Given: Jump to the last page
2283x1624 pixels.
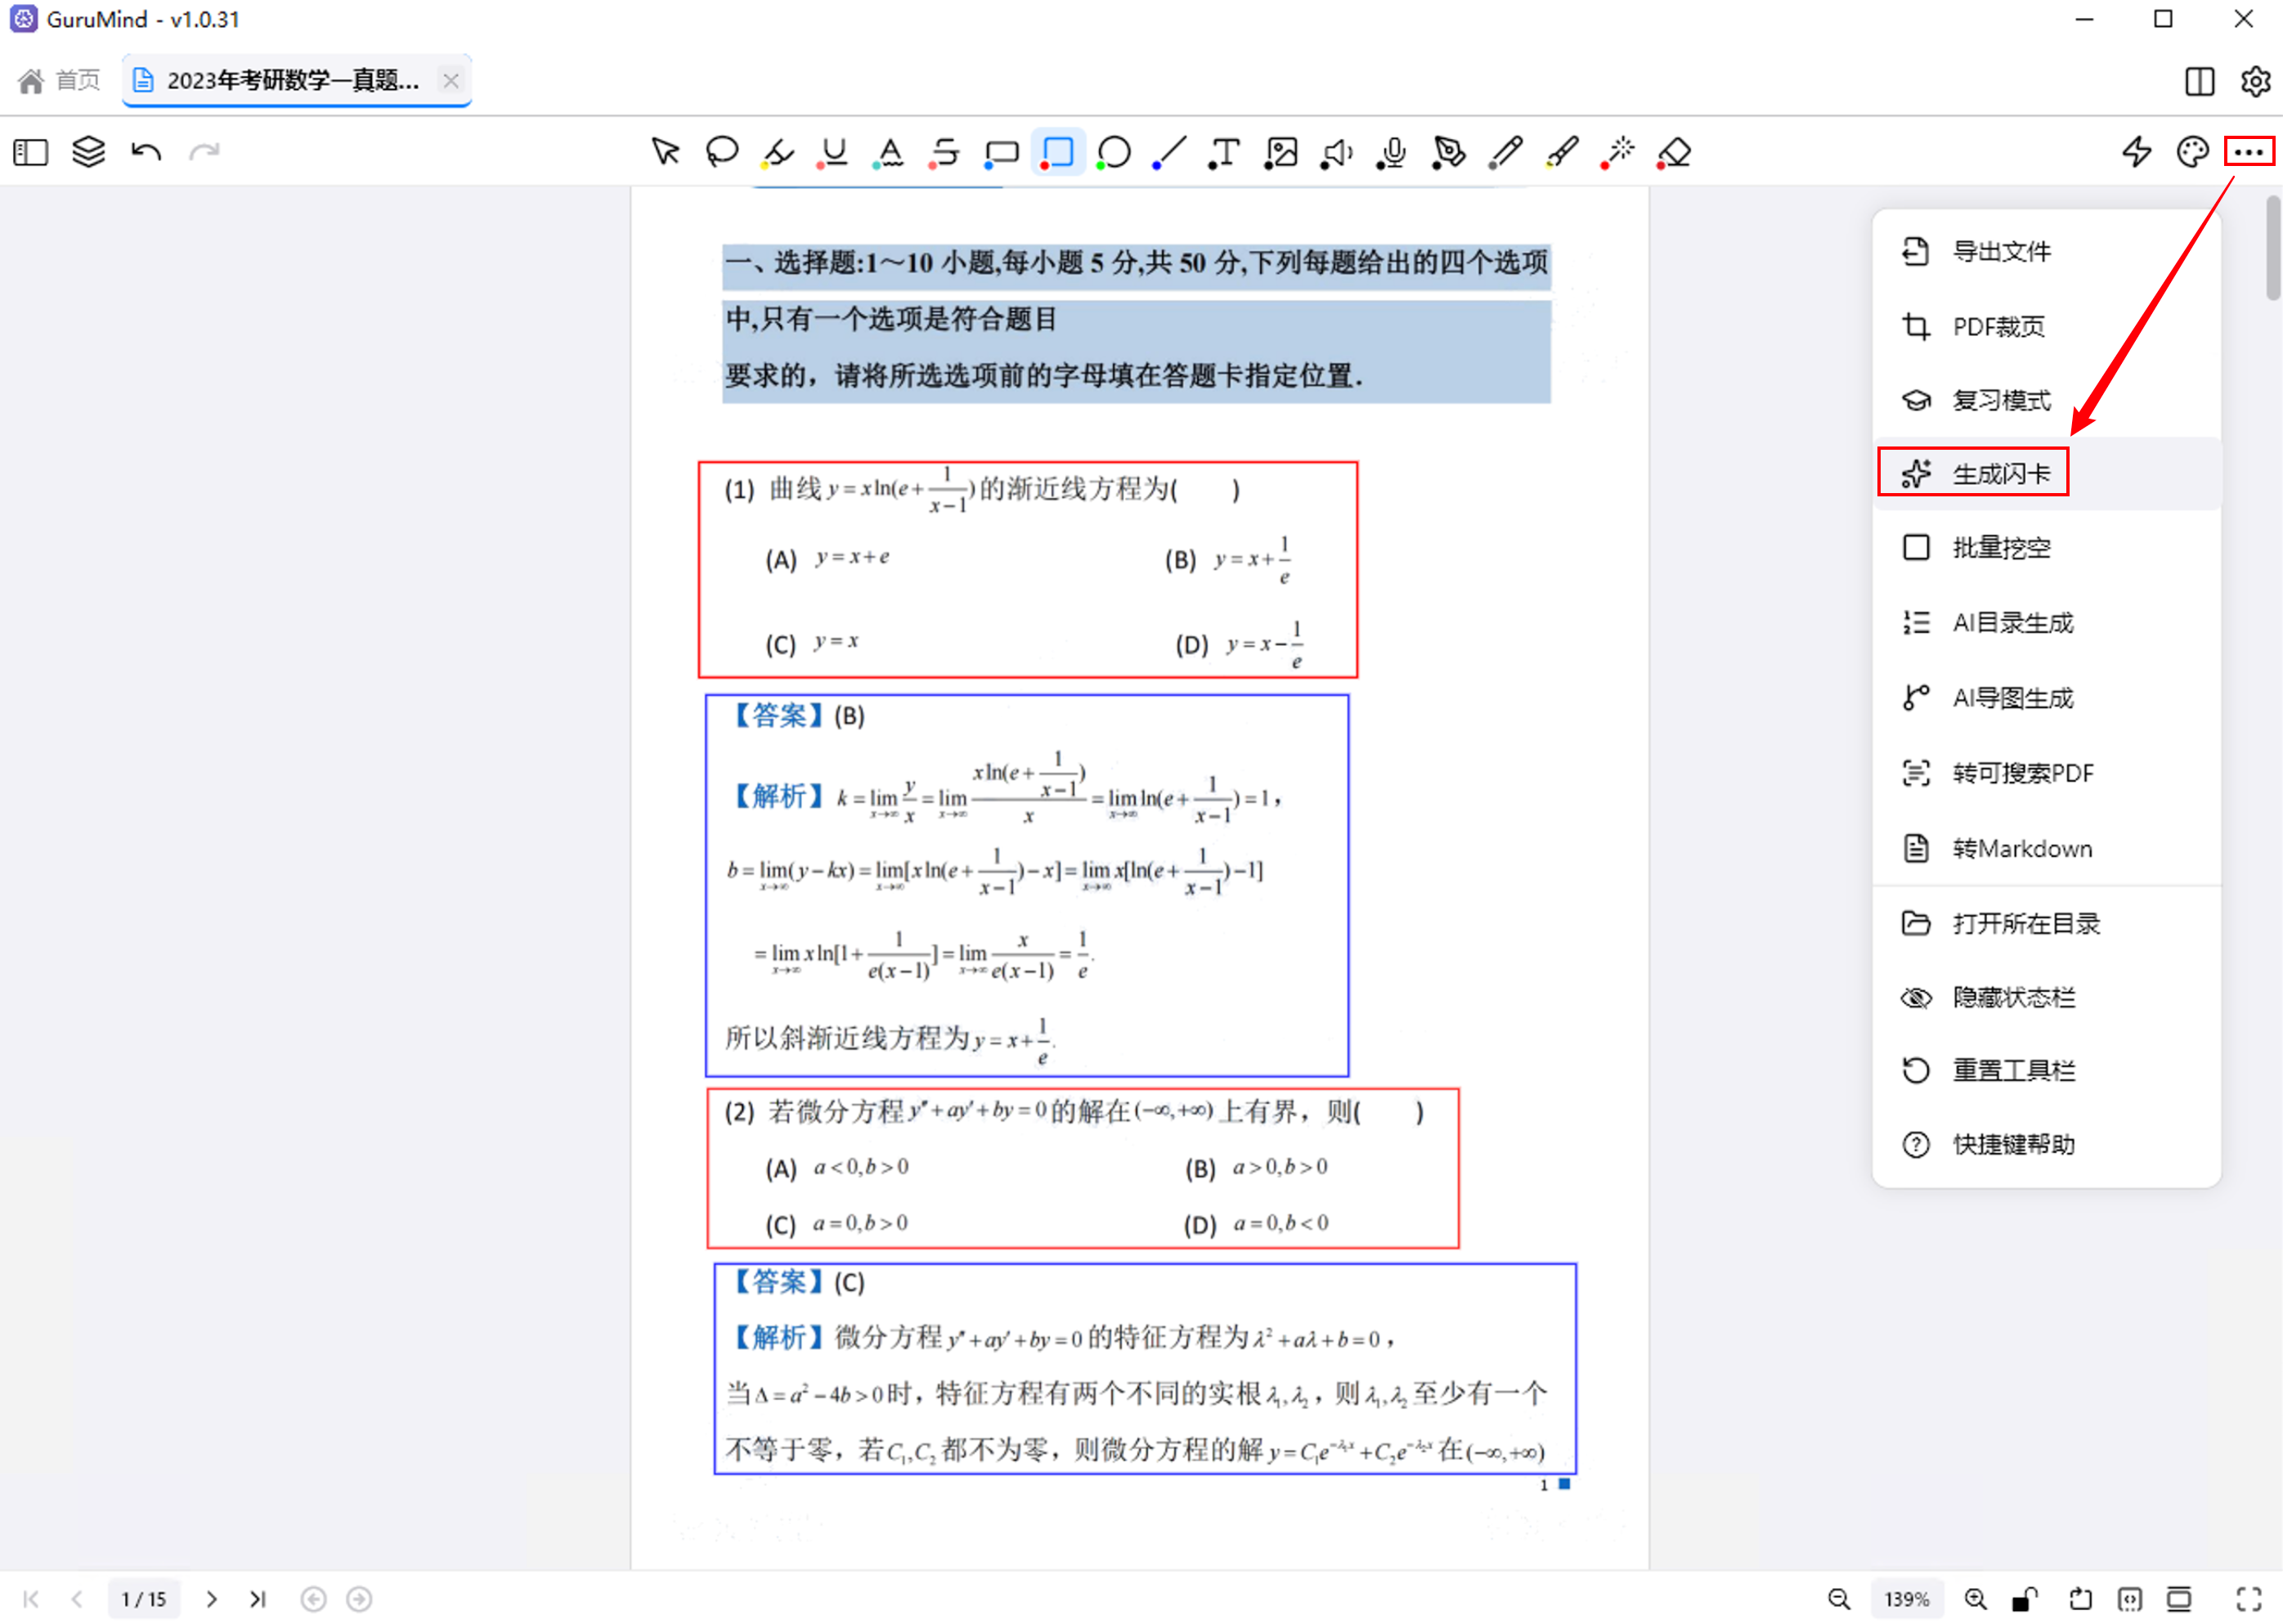Looking at the screenshot, I should [258, 1599].
